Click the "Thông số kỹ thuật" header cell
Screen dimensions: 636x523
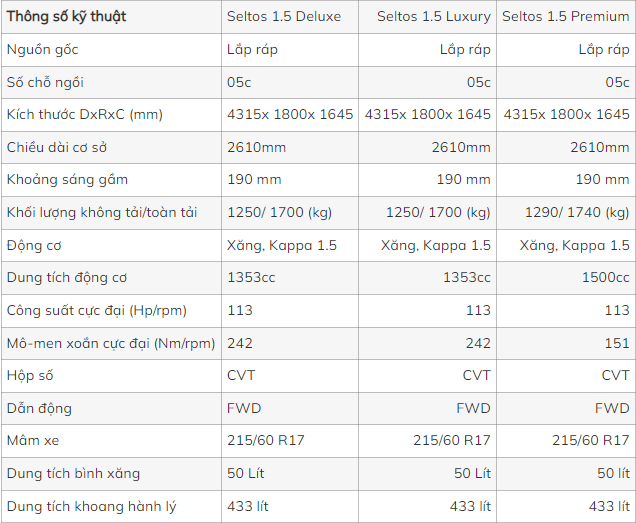click(x=67, y=17)
